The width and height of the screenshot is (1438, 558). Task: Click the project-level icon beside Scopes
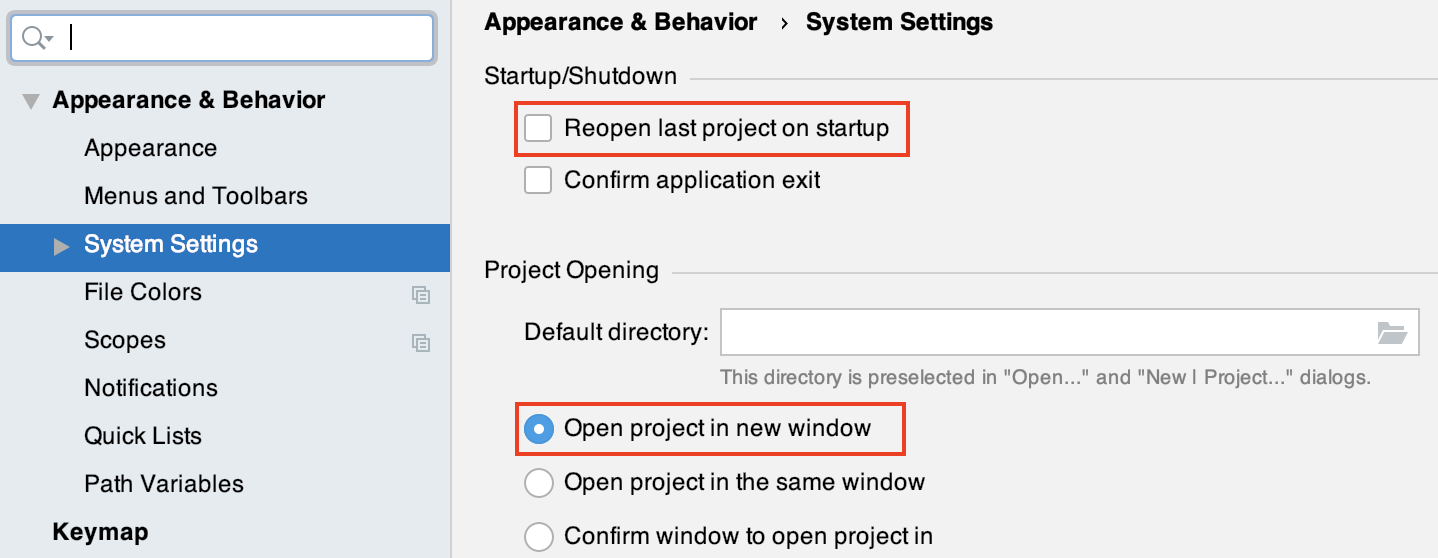click(x=421, y=342)
